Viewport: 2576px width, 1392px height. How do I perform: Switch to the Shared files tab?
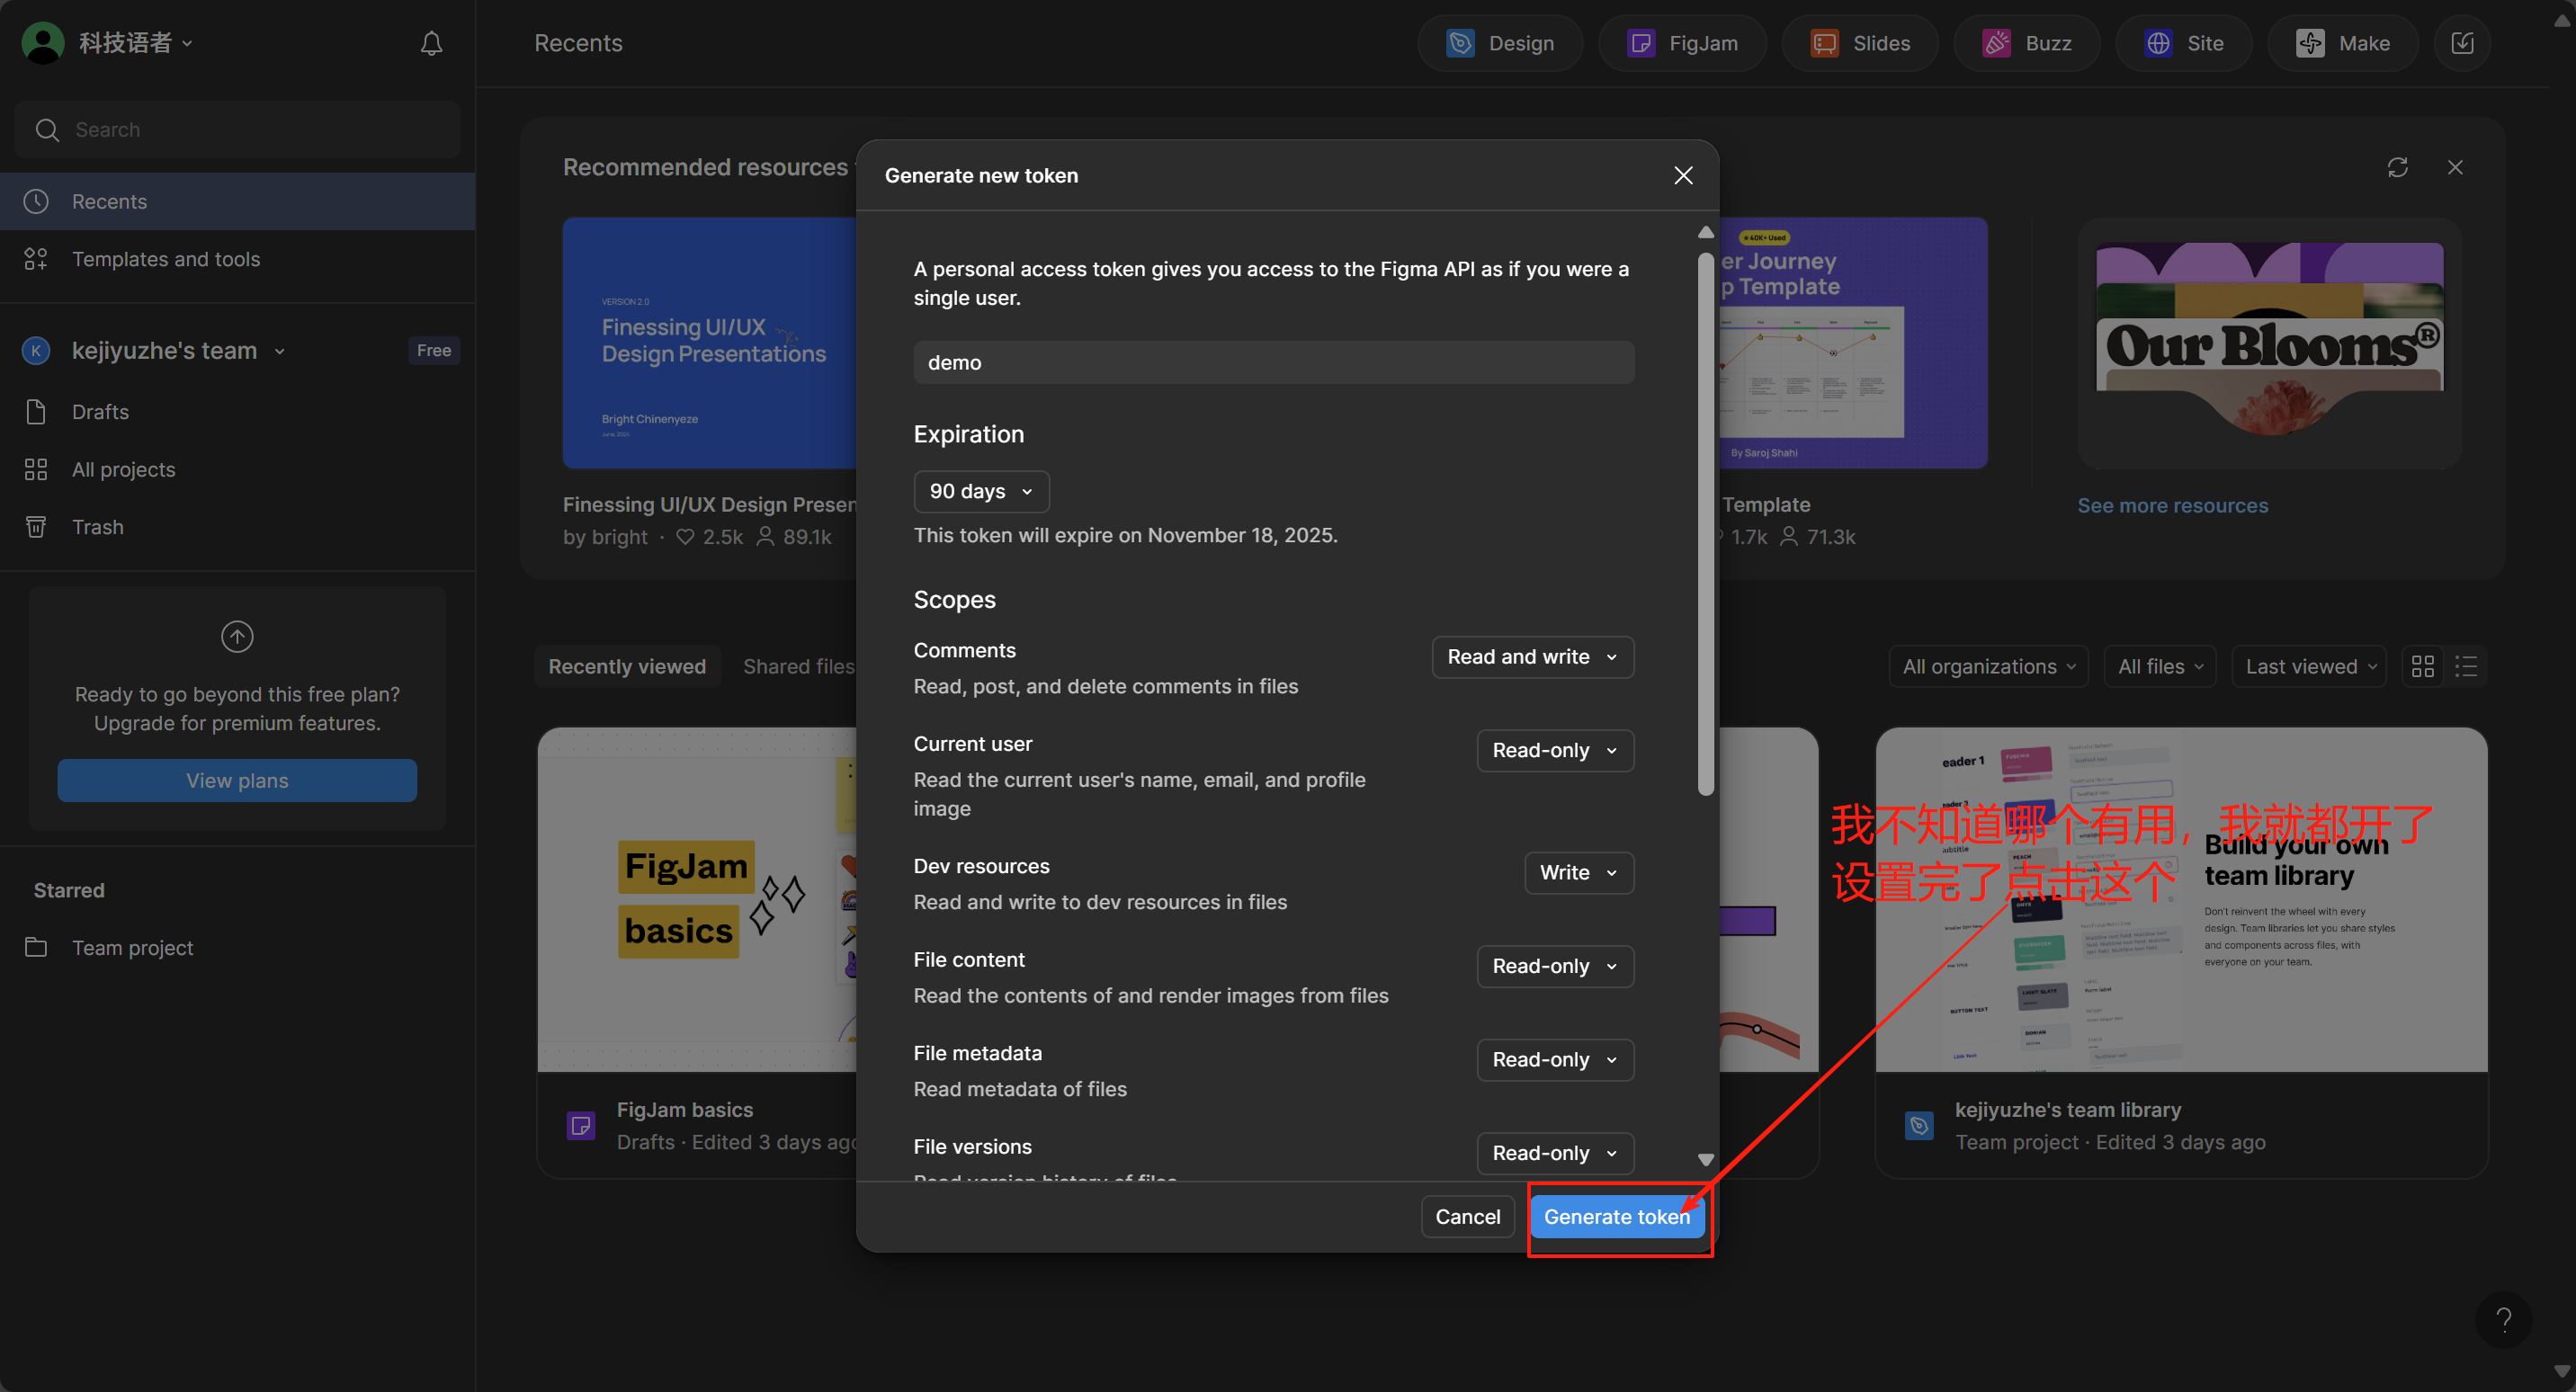(798, 666)
